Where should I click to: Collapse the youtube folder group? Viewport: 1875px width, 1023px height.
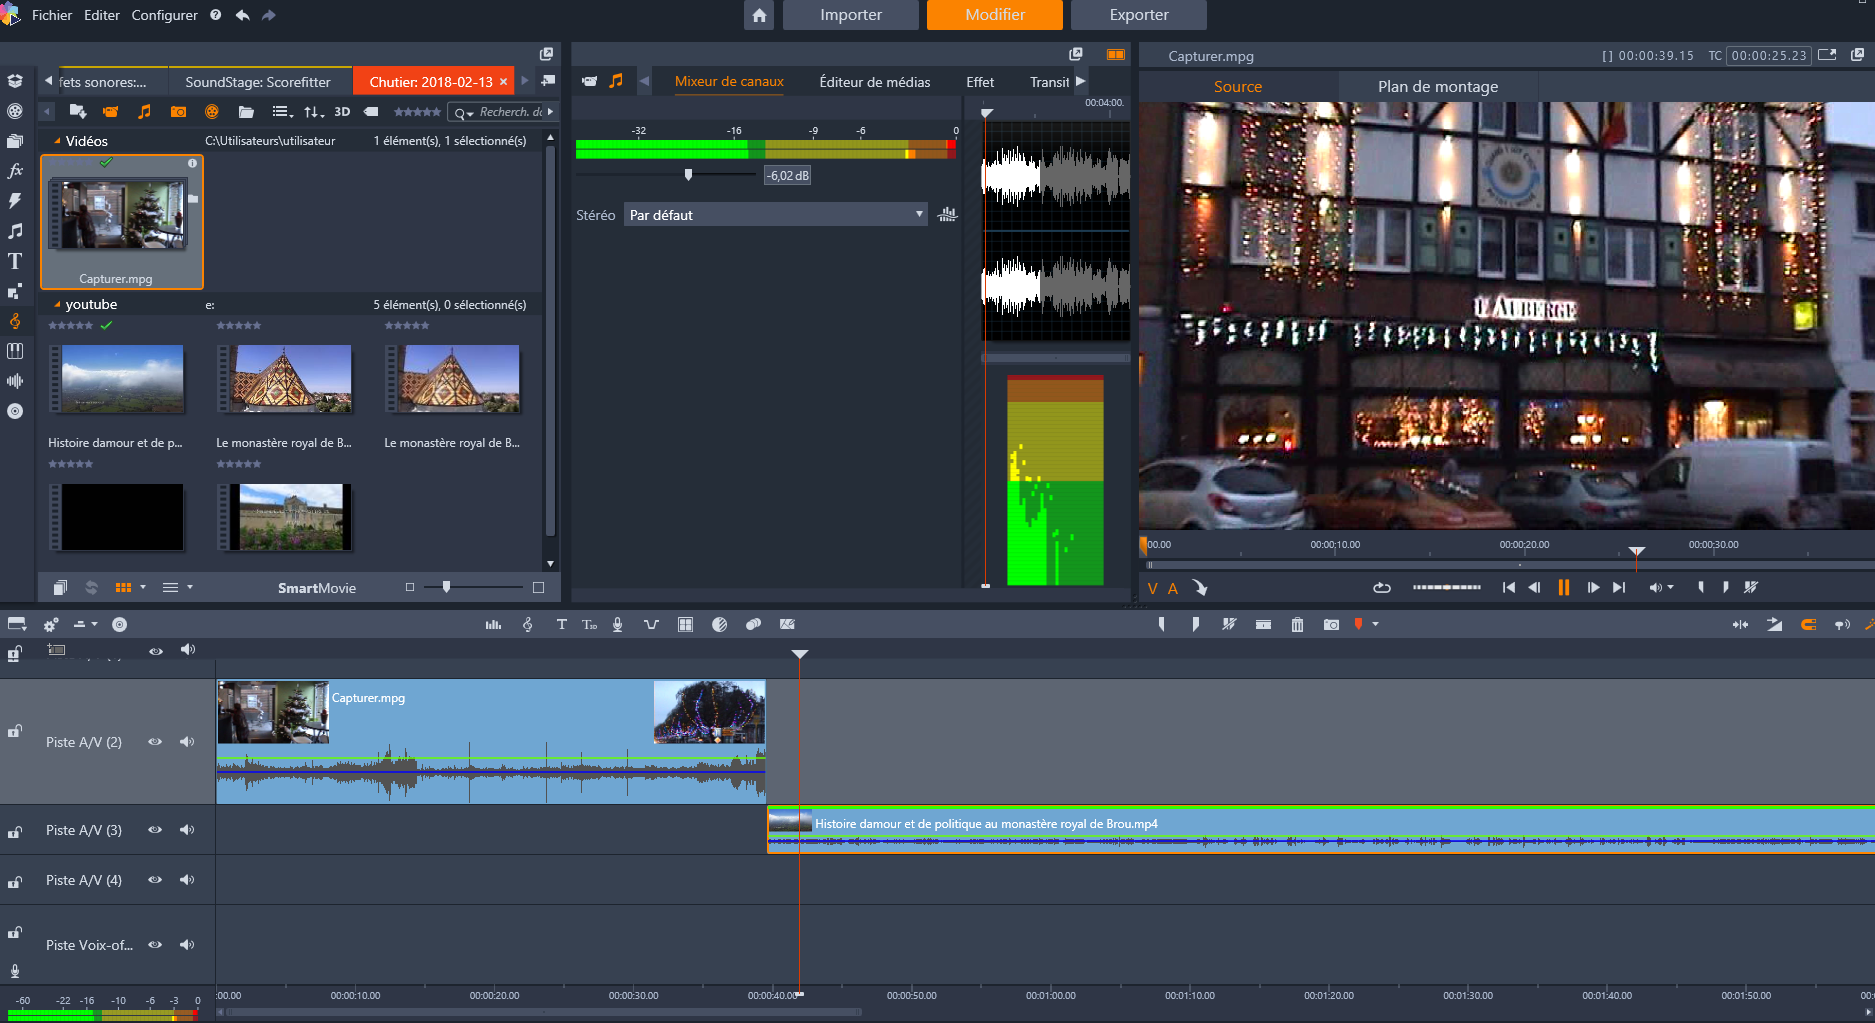(57, 305)
